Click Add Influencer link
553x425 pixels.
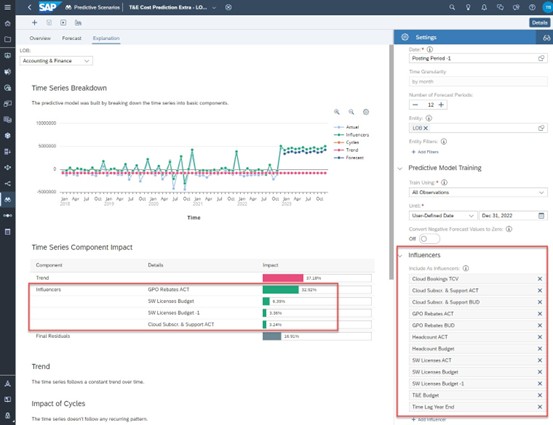[x=429, y=420]
